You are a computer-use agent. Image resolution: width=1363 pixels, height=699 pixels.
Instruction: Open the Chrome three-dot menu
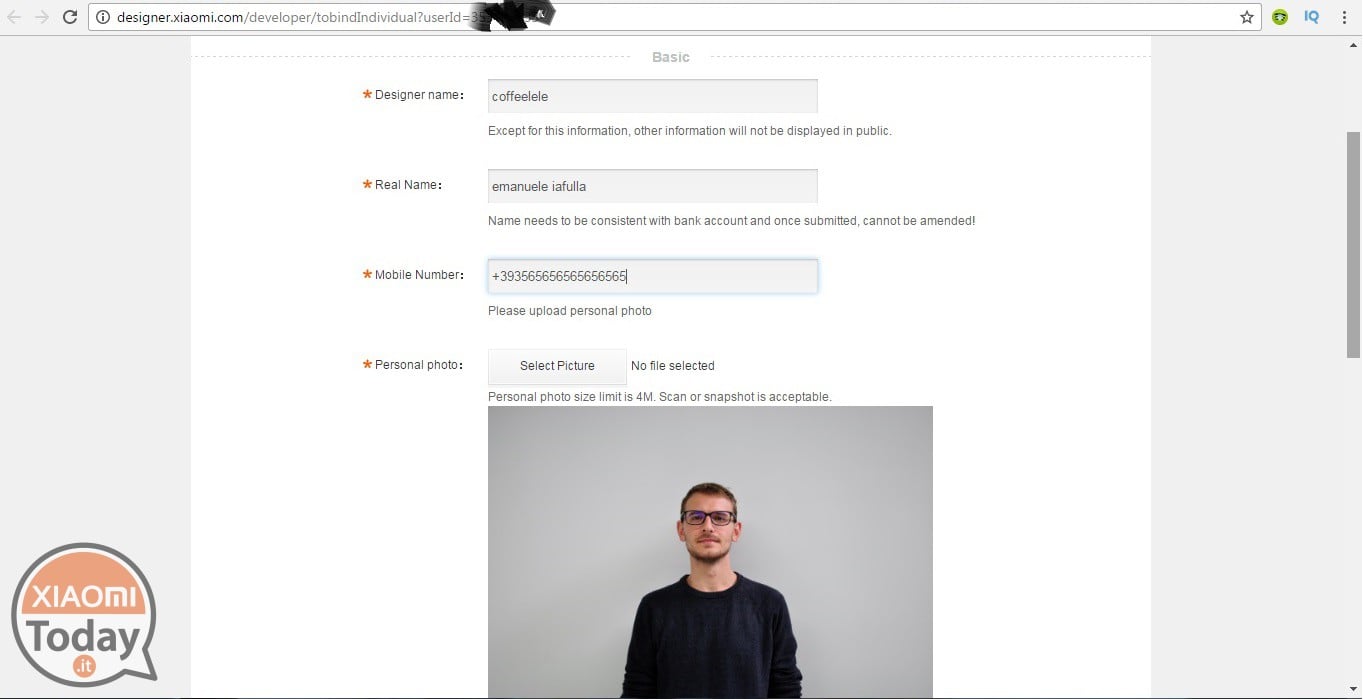click(1344, 17)
